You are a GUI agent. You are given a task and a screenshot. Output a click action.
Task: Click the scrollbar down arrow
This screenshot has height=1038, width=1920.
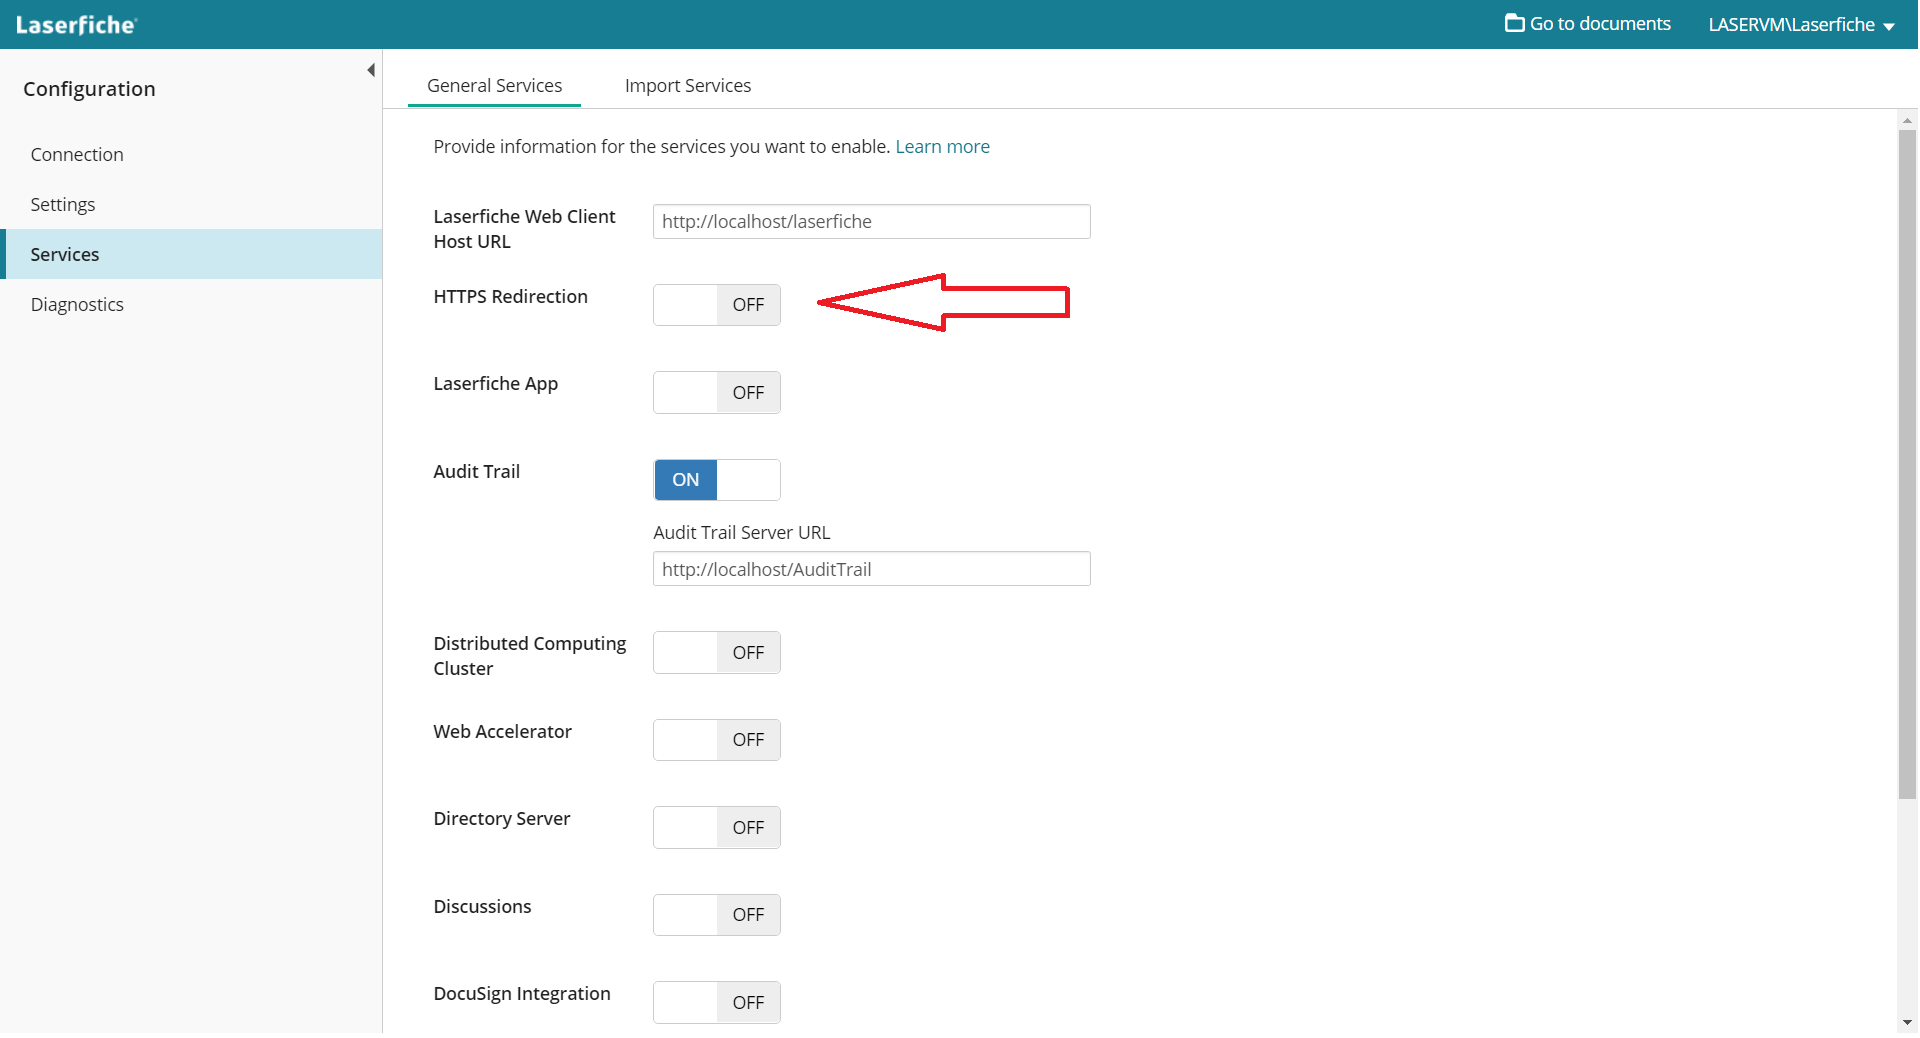[1907, 1023]
